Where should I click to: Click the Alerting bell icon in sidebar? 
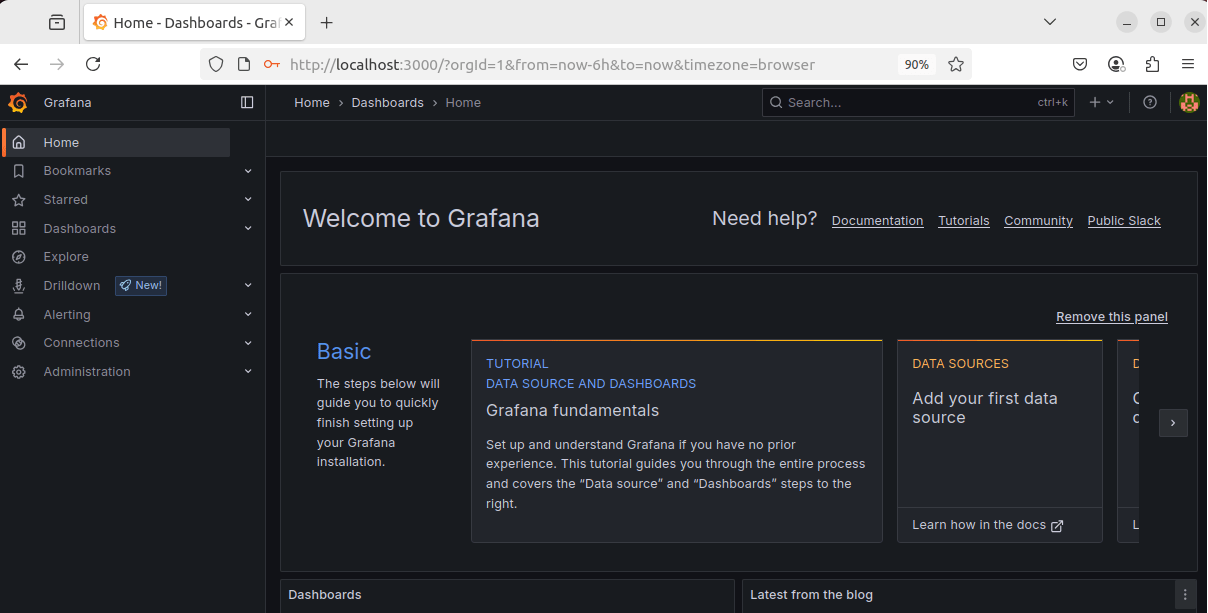pyautogui.click(x=19, y=315)
